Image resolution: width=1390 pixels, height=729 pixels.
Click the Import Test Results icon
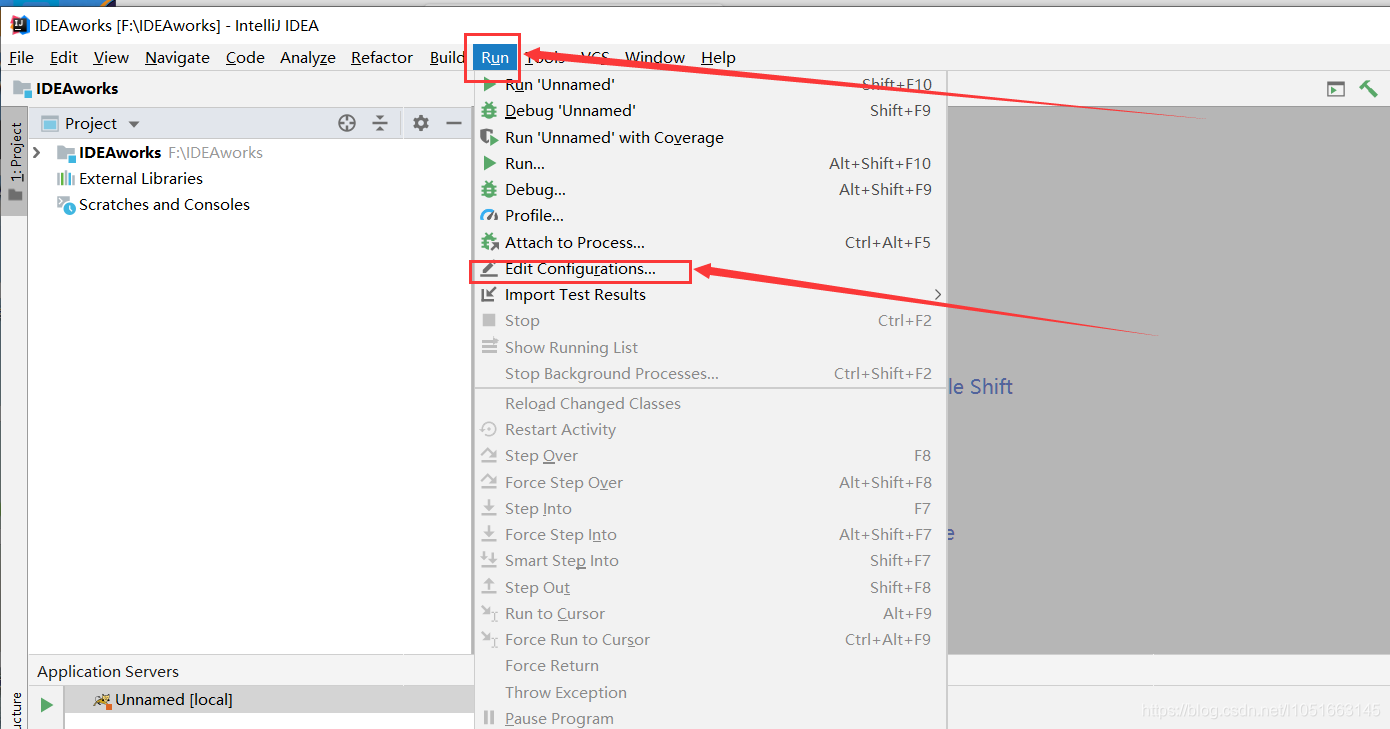(x=489, y=294)
